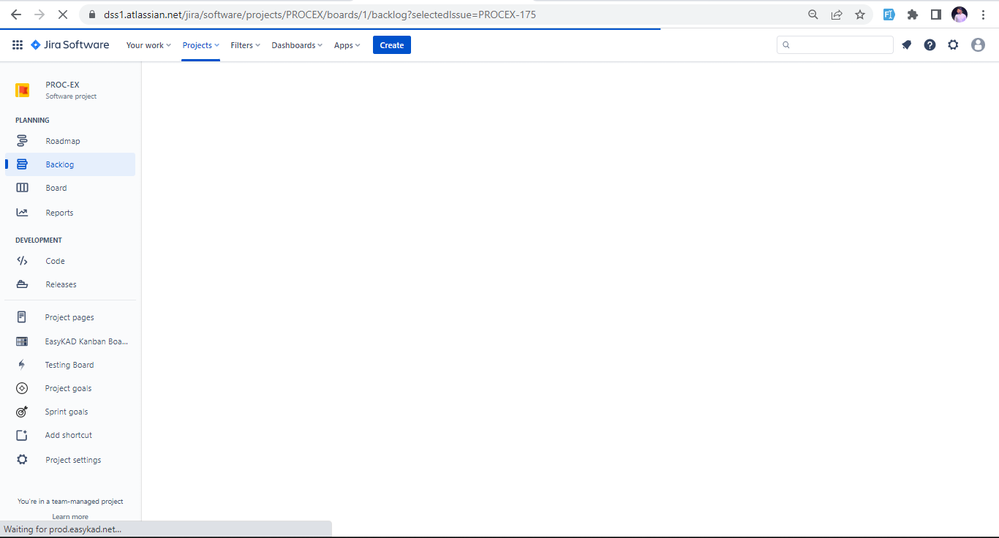The height and width of the screenshot is (538, 999).
Task: Click the Project settings gear icon
Action: [x=22, y=460]
